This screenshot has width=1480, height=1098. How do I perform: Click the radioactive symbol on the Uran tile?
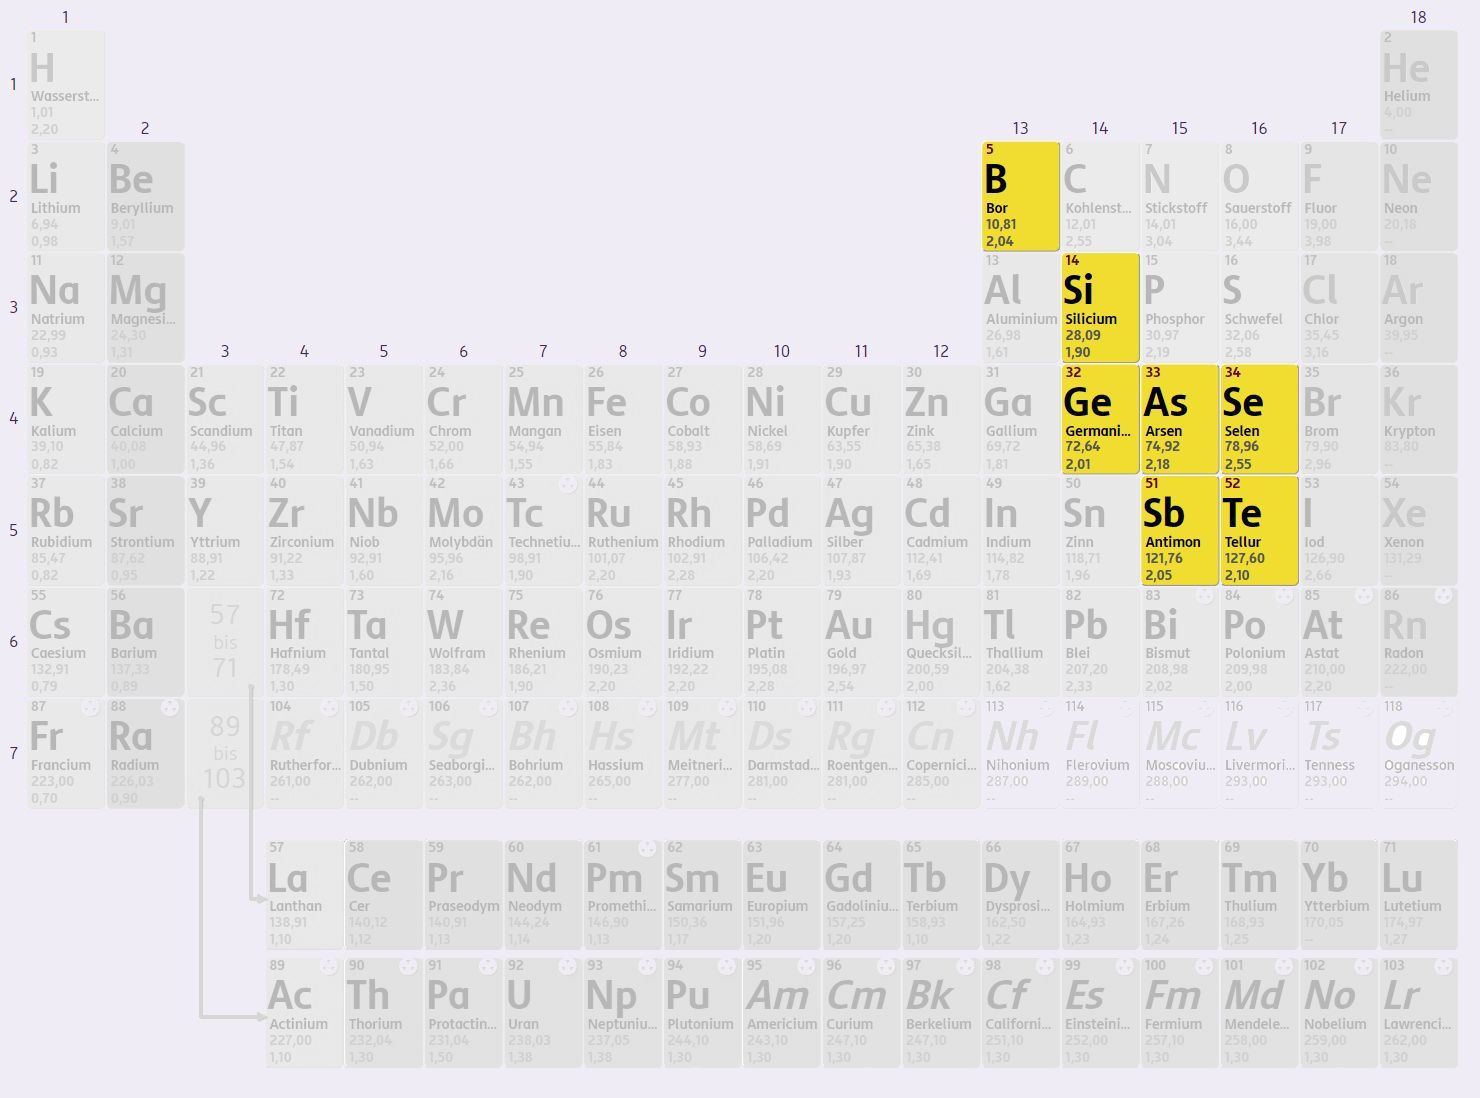pos(568,967)
